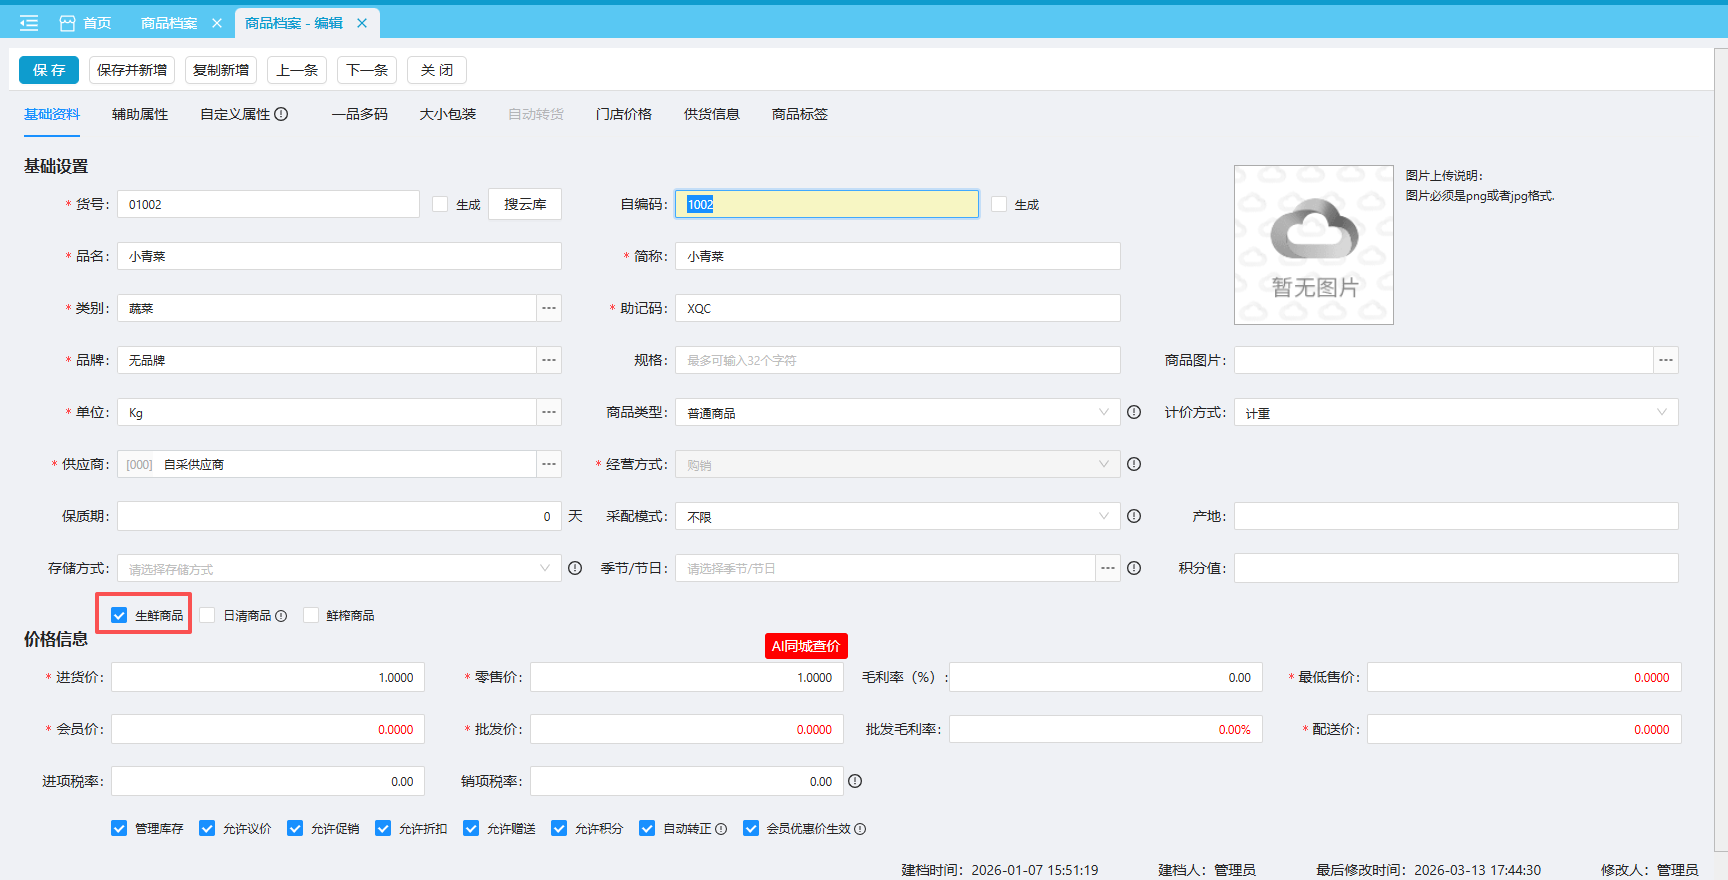
Task: Open category picker ellipsis for 类别
Action: pyautogui.click(x=549, y=308)
